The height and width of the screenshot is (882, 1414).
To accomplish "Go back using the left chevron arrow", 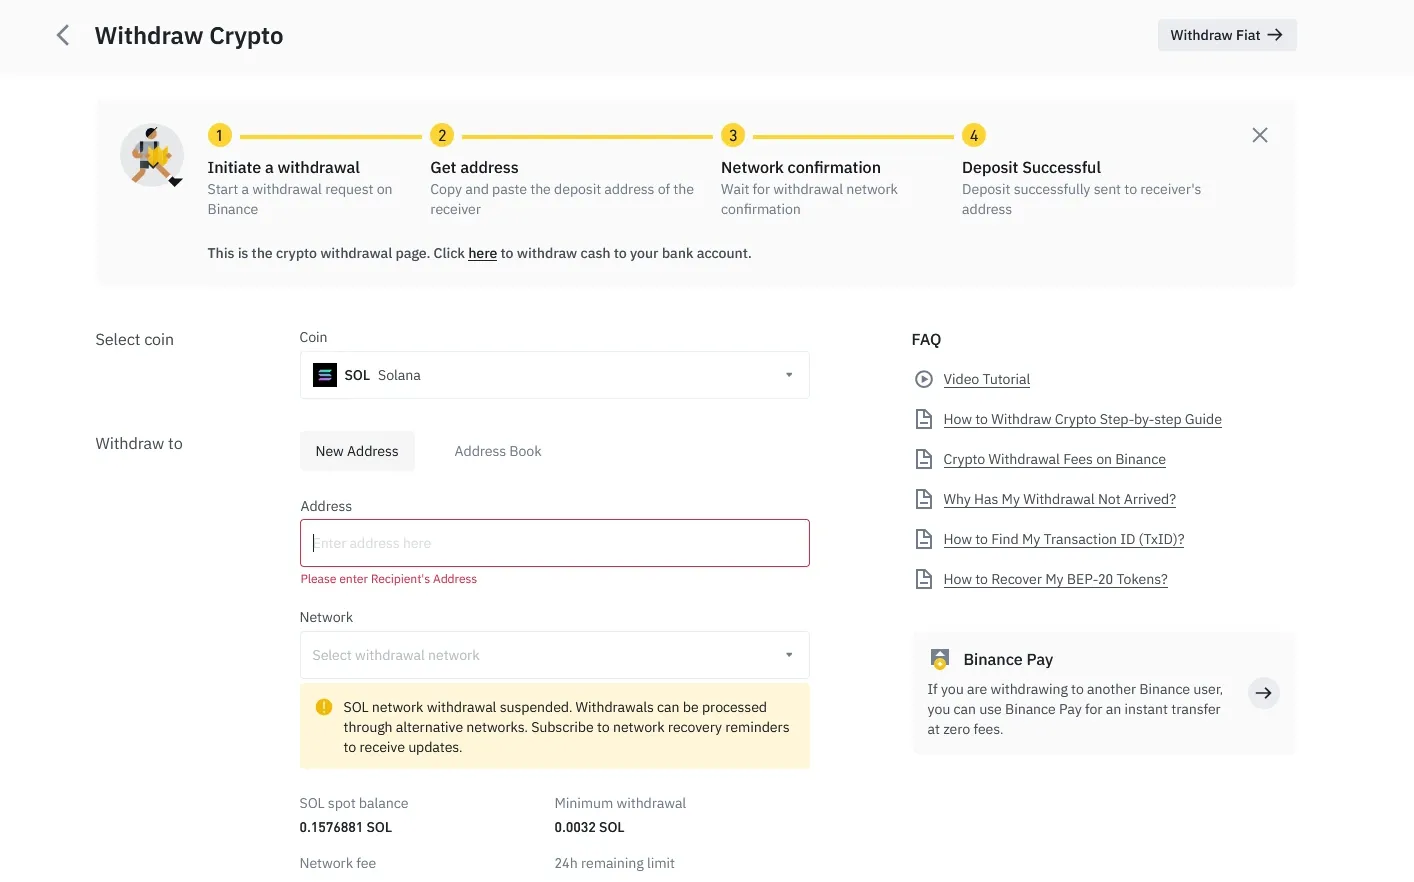I will tap(63, 36).
